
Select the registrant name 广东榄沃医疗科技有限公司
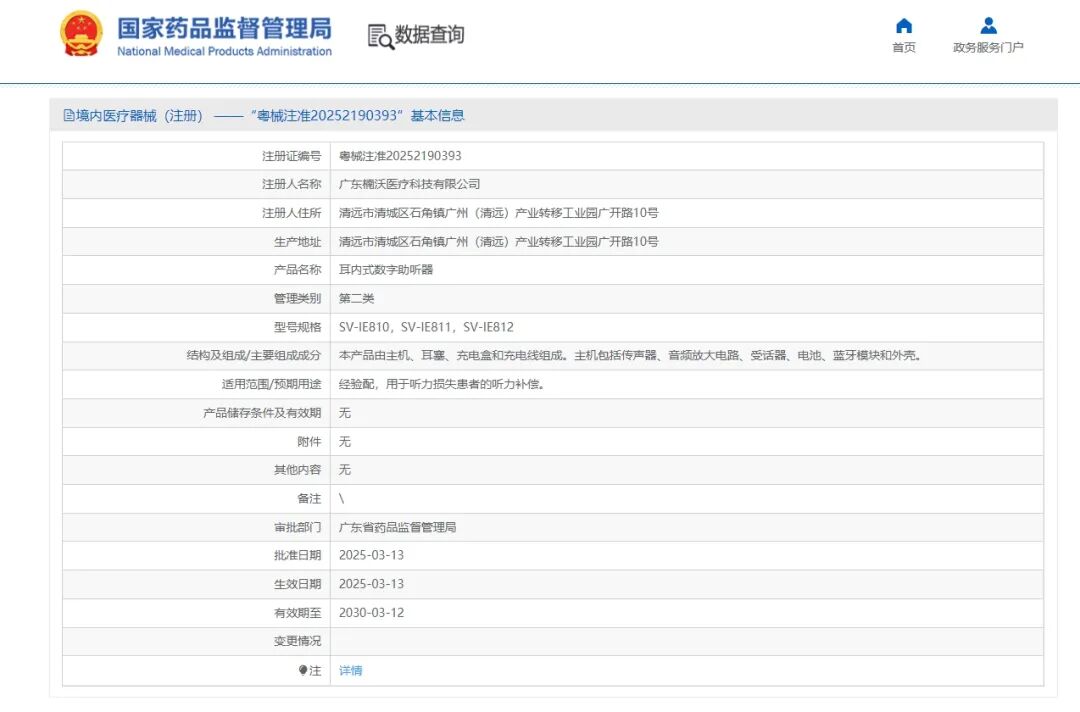click(x=409, y=184)
